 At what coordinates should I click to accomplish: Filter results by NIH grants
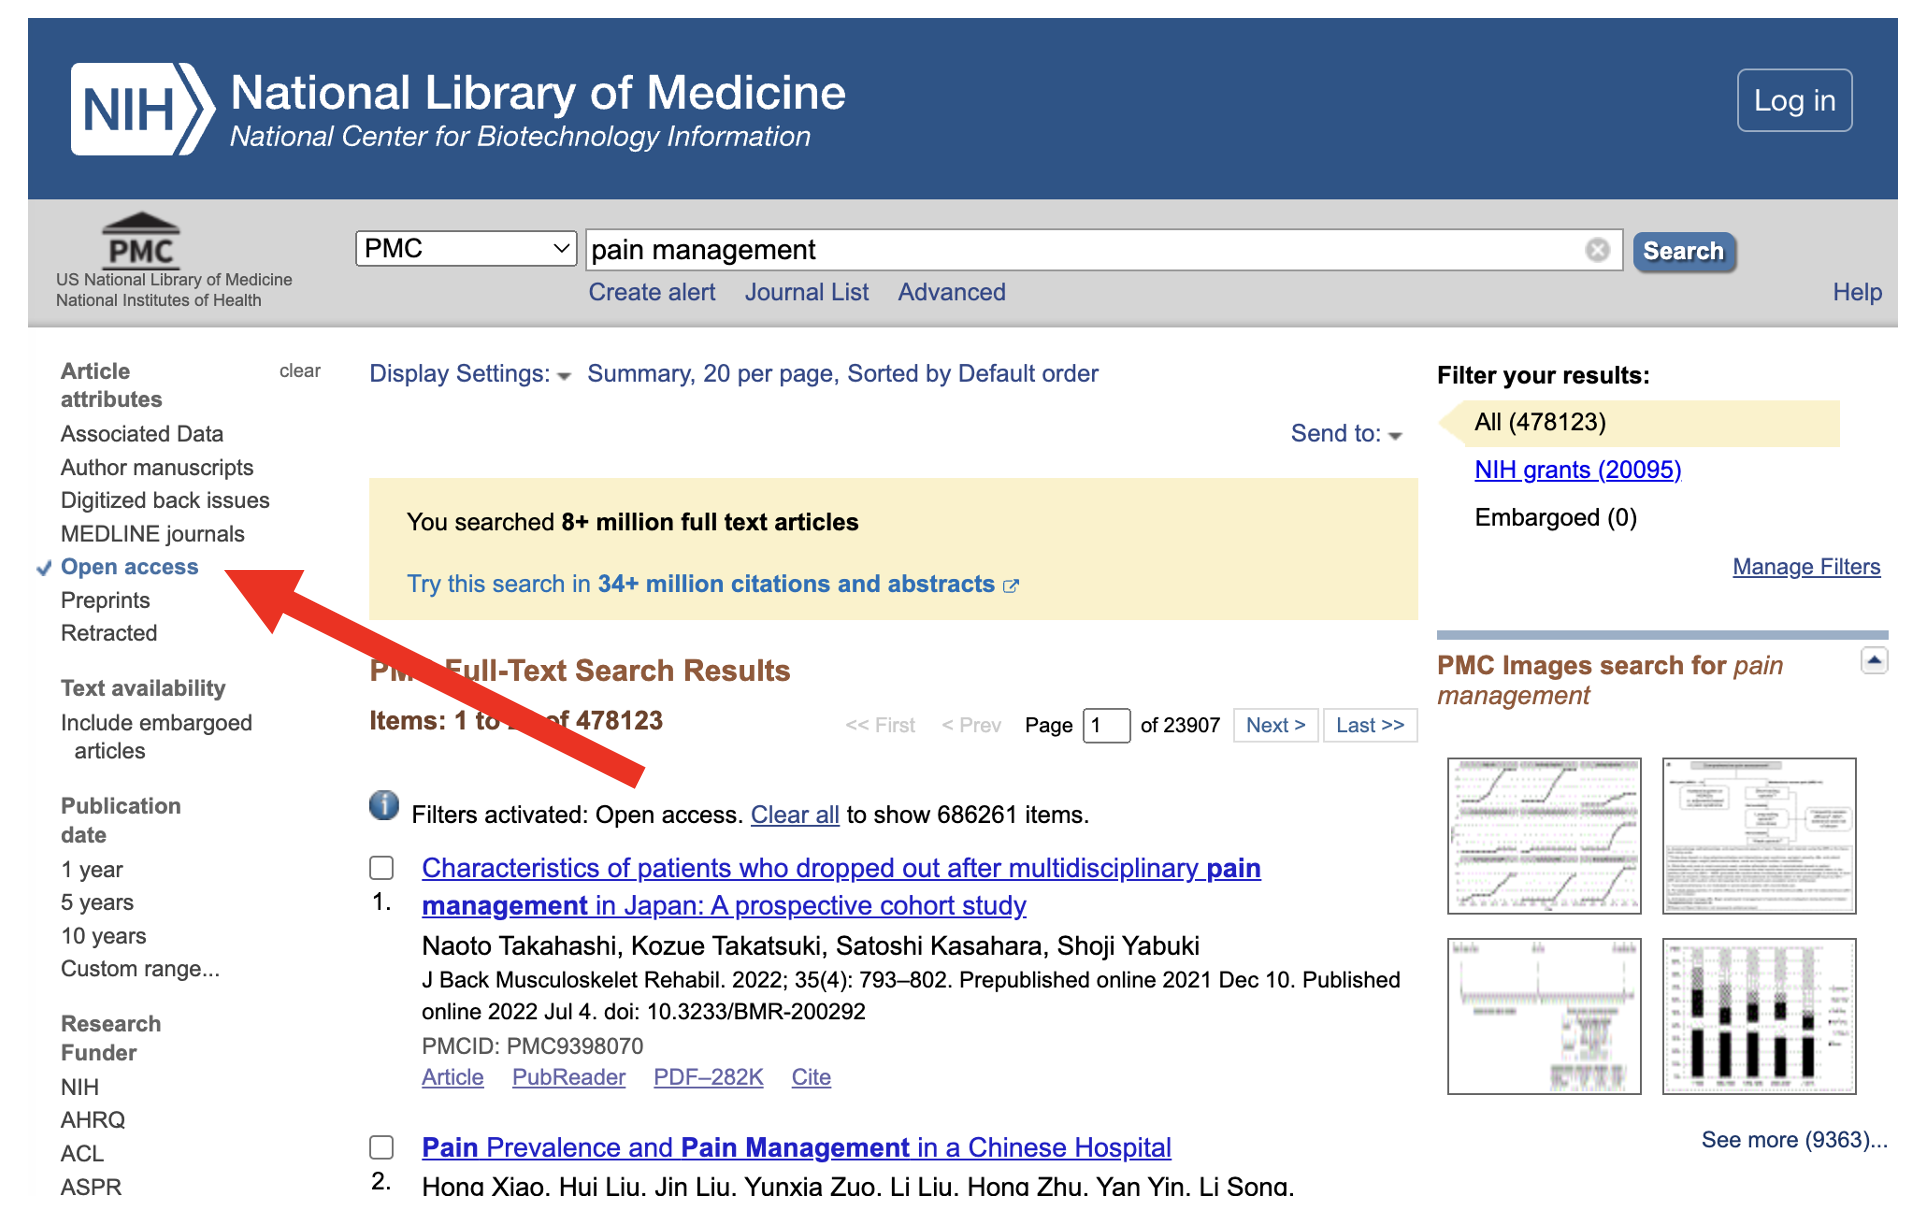click(1576, 470)
